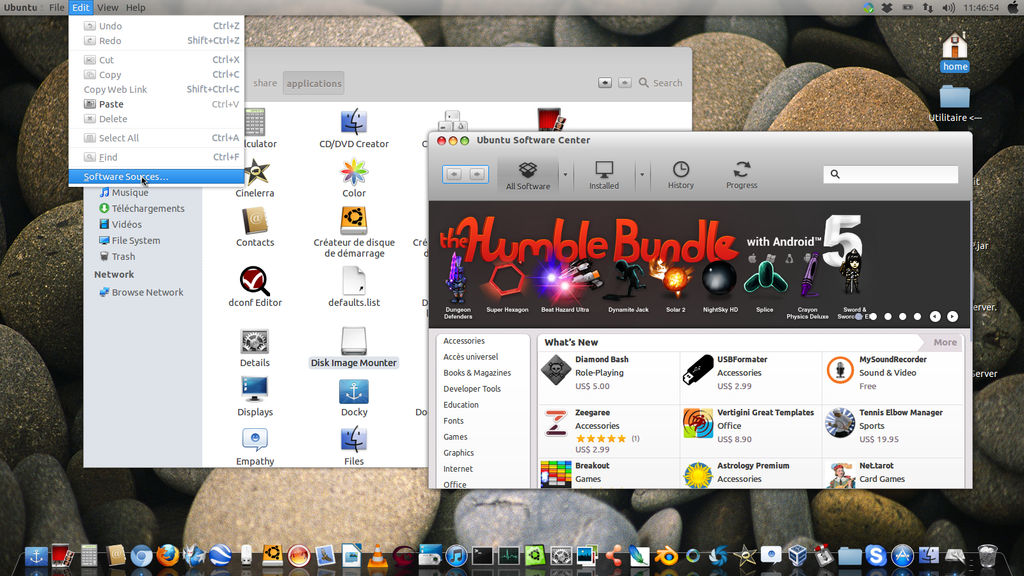Image resolution: width=1024 pixels, height=576 pixels.
Task: Open Trash in the dock
Action: (x=987, y=556)
